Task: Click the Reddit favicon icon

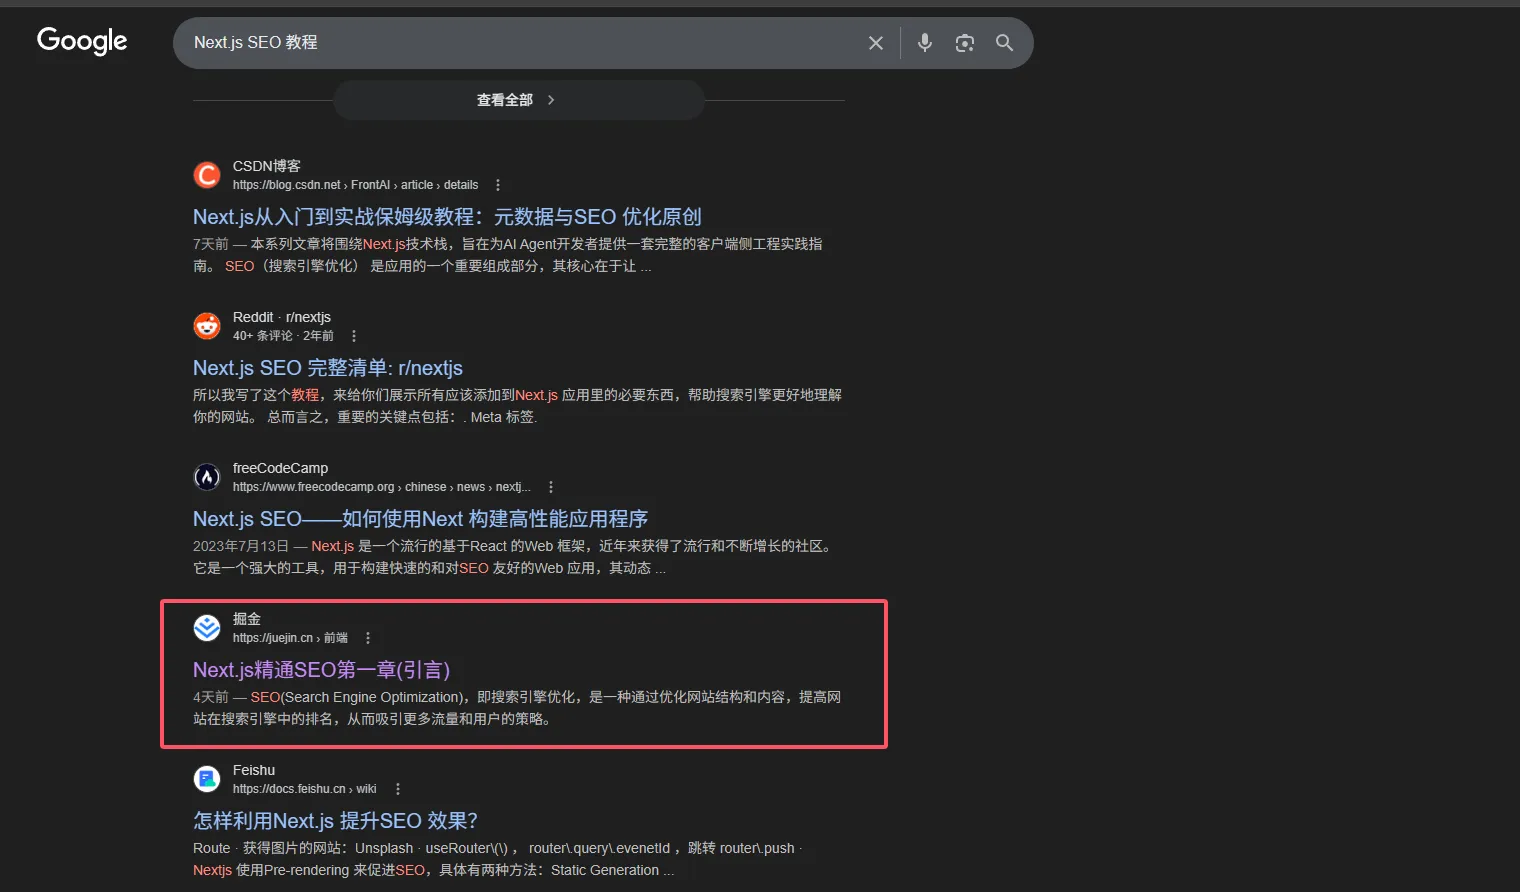Action: point(207,326)
